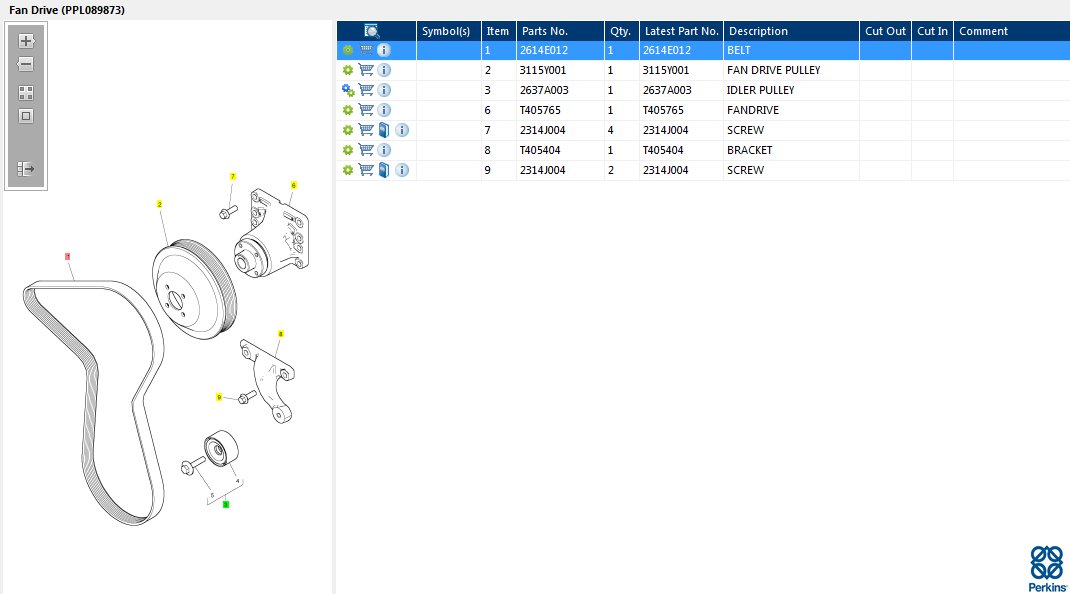Sort by Parts No. column header
Image resolution: width=1070 pixels, height=594 pixels.
coord(560,31)
